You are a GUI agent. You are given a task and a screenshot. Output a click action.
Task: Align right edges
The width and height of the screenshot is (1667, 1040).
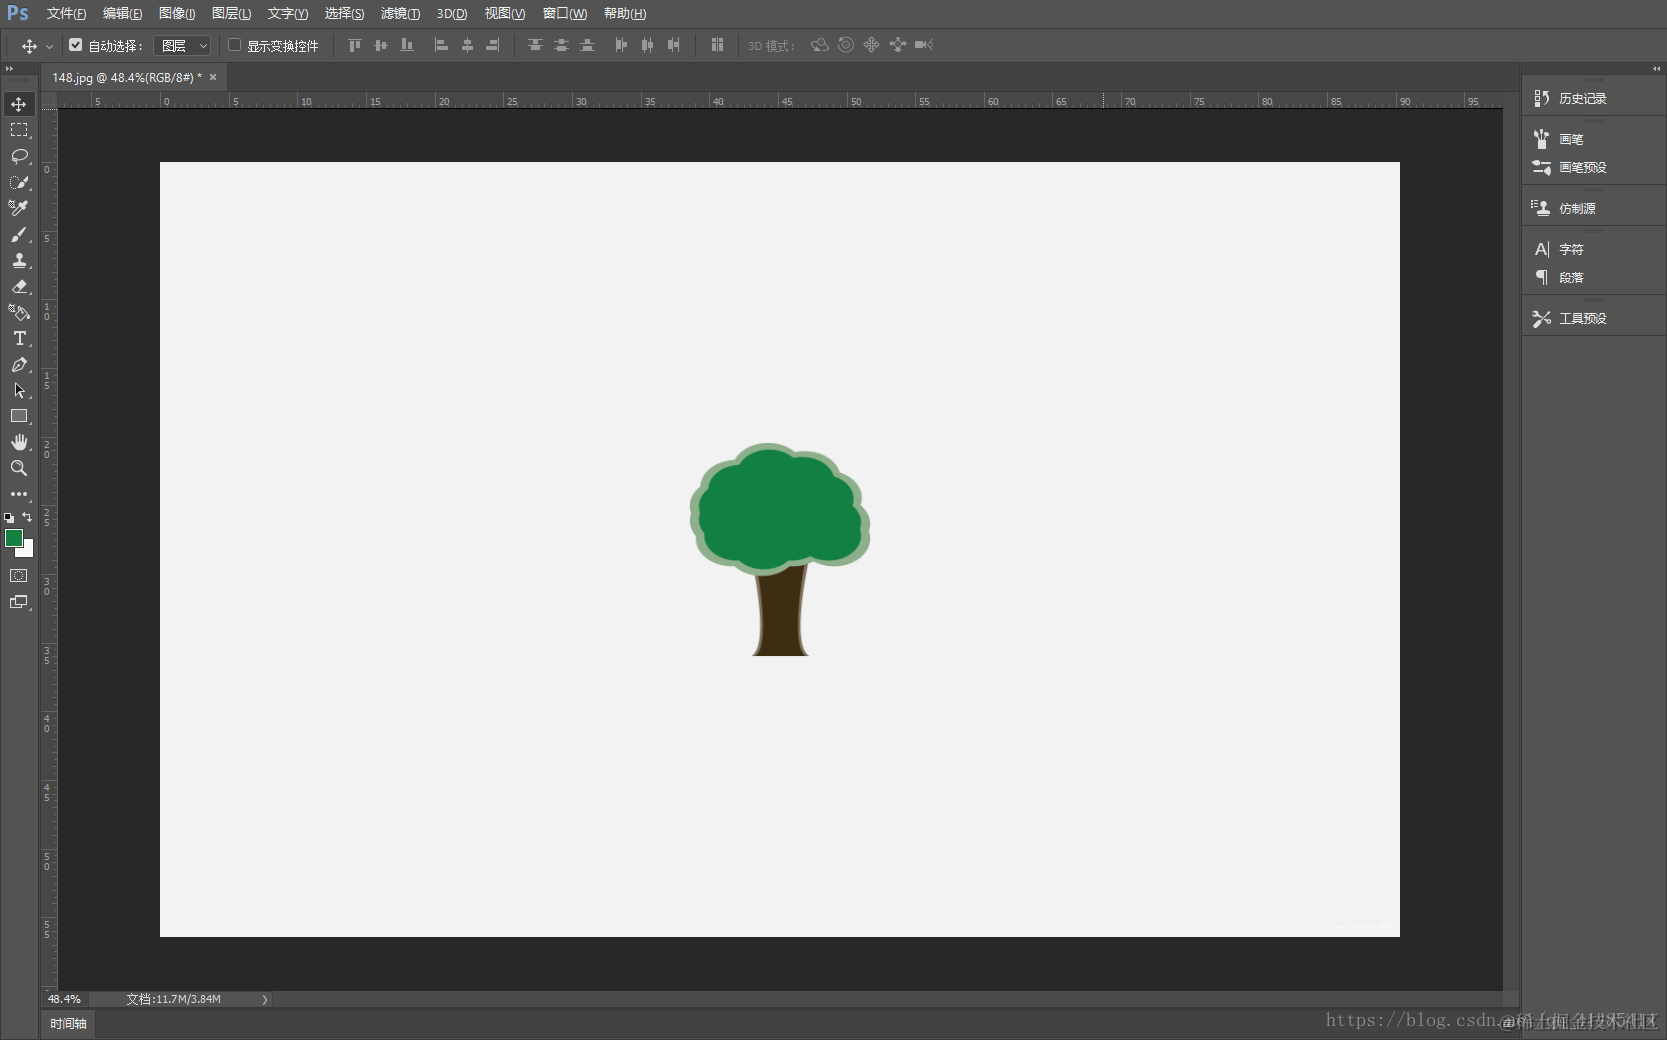point(493,45)
